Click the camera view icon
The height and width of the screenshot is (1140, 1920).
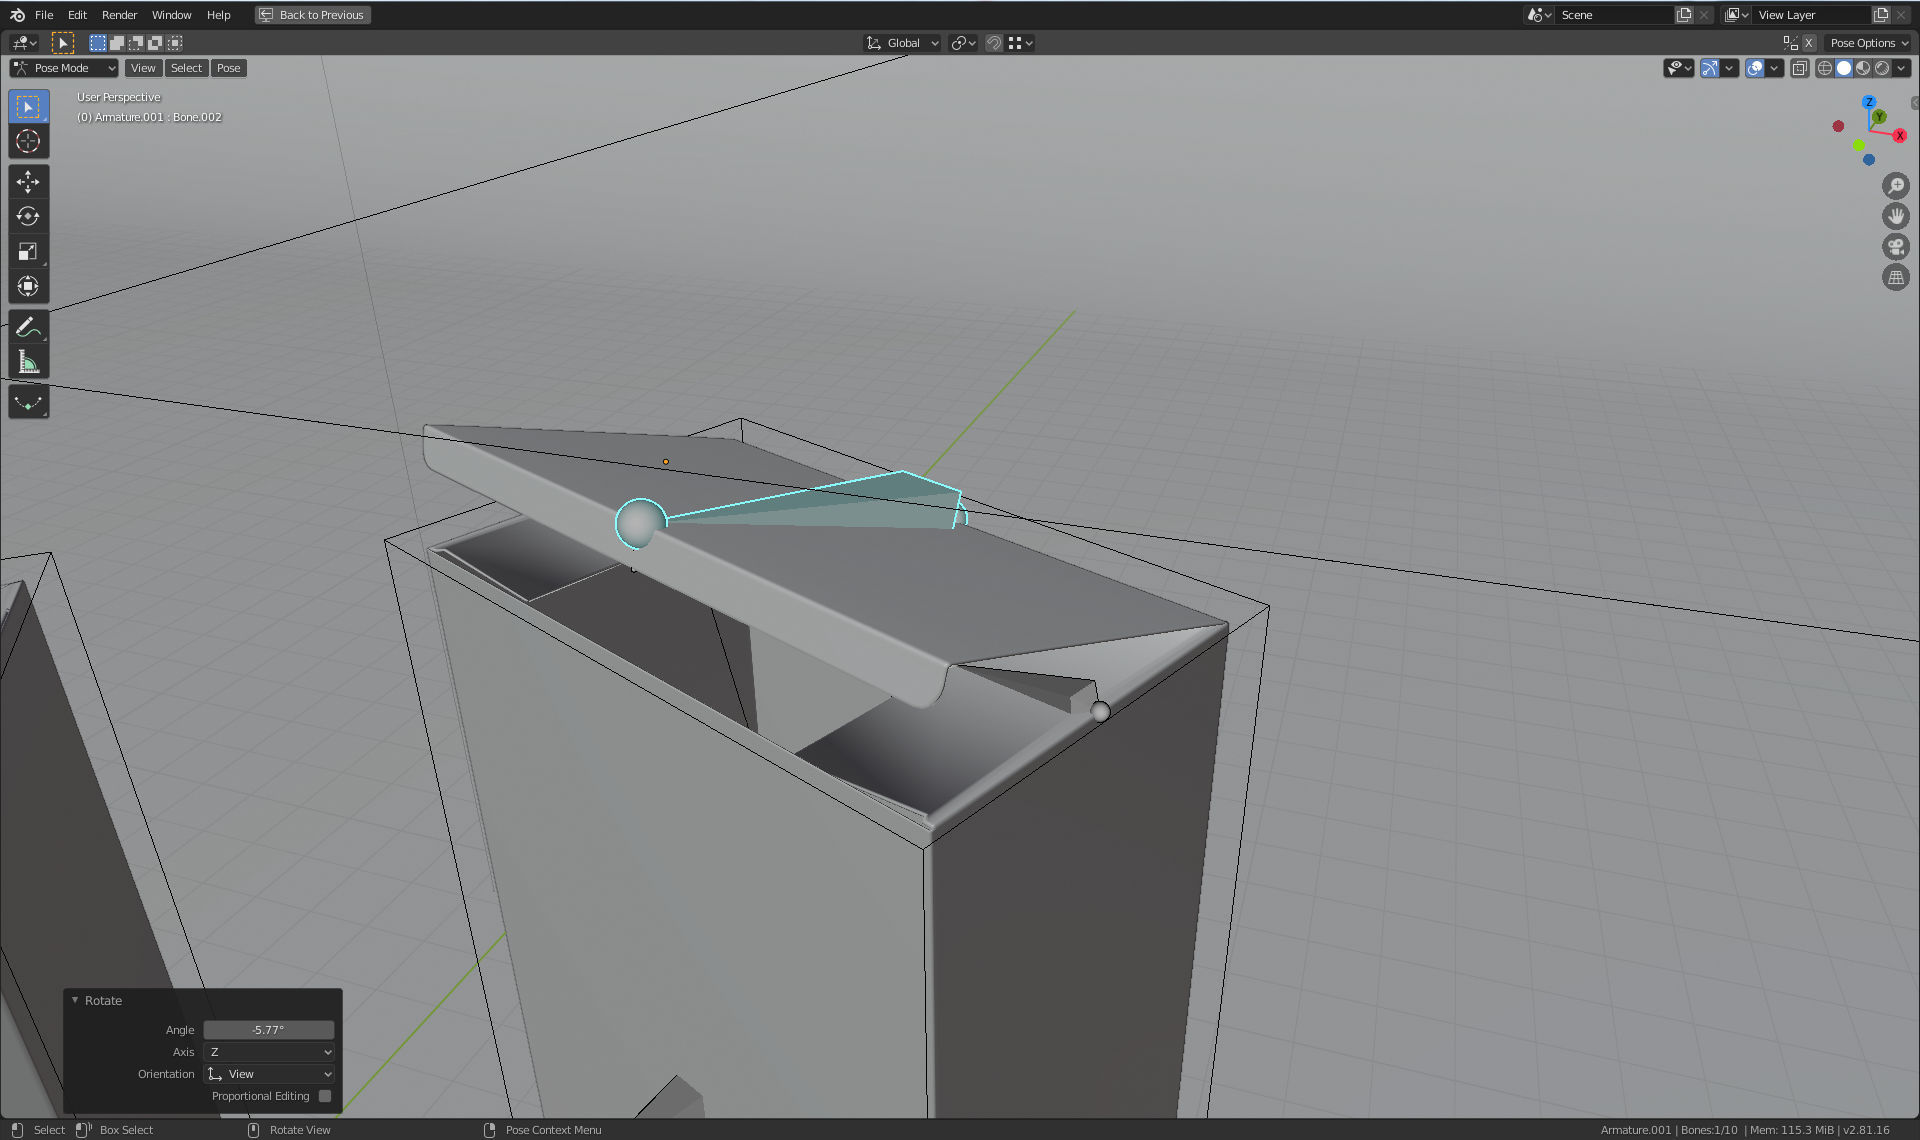(x=1895, y=247)
